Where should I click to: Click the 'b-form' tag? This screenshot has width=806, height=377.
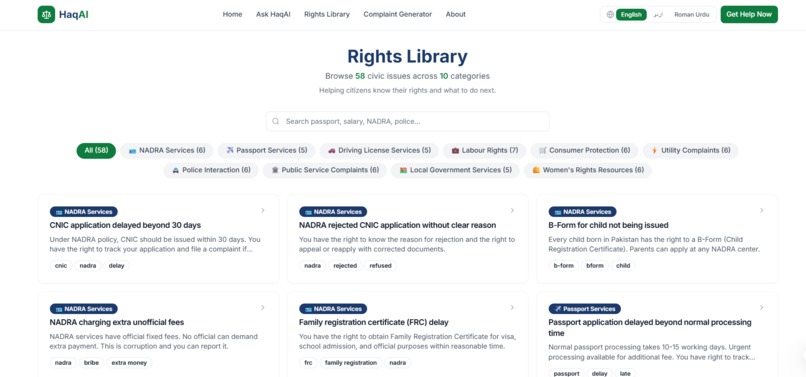(x=563, y=266)
